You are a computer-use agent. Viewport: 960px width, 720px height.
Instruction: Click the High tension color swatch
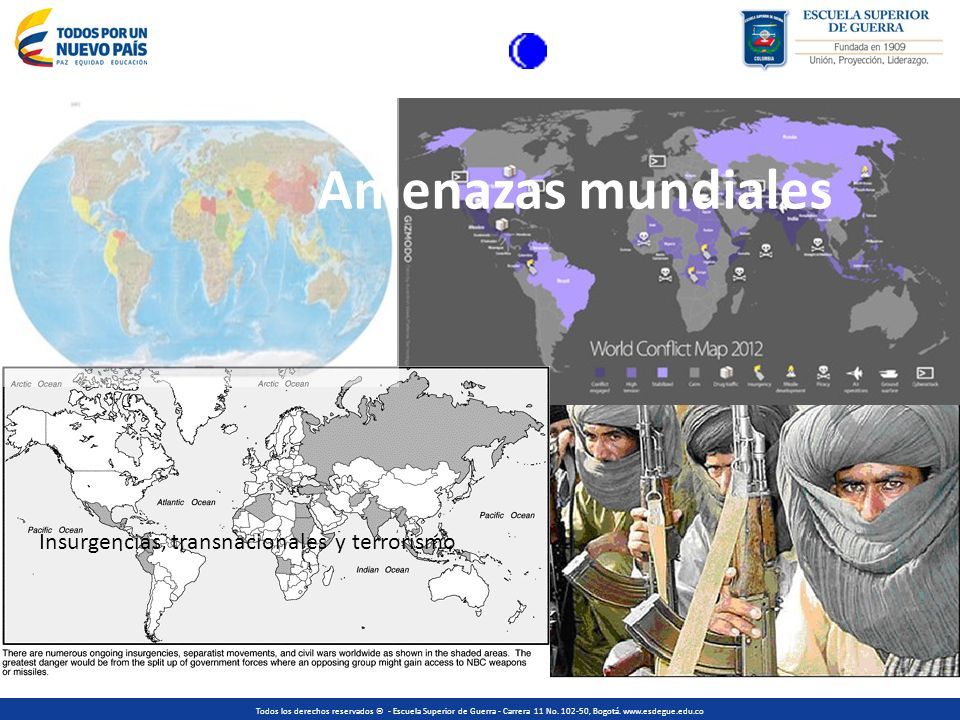click(x=631, y=372)
